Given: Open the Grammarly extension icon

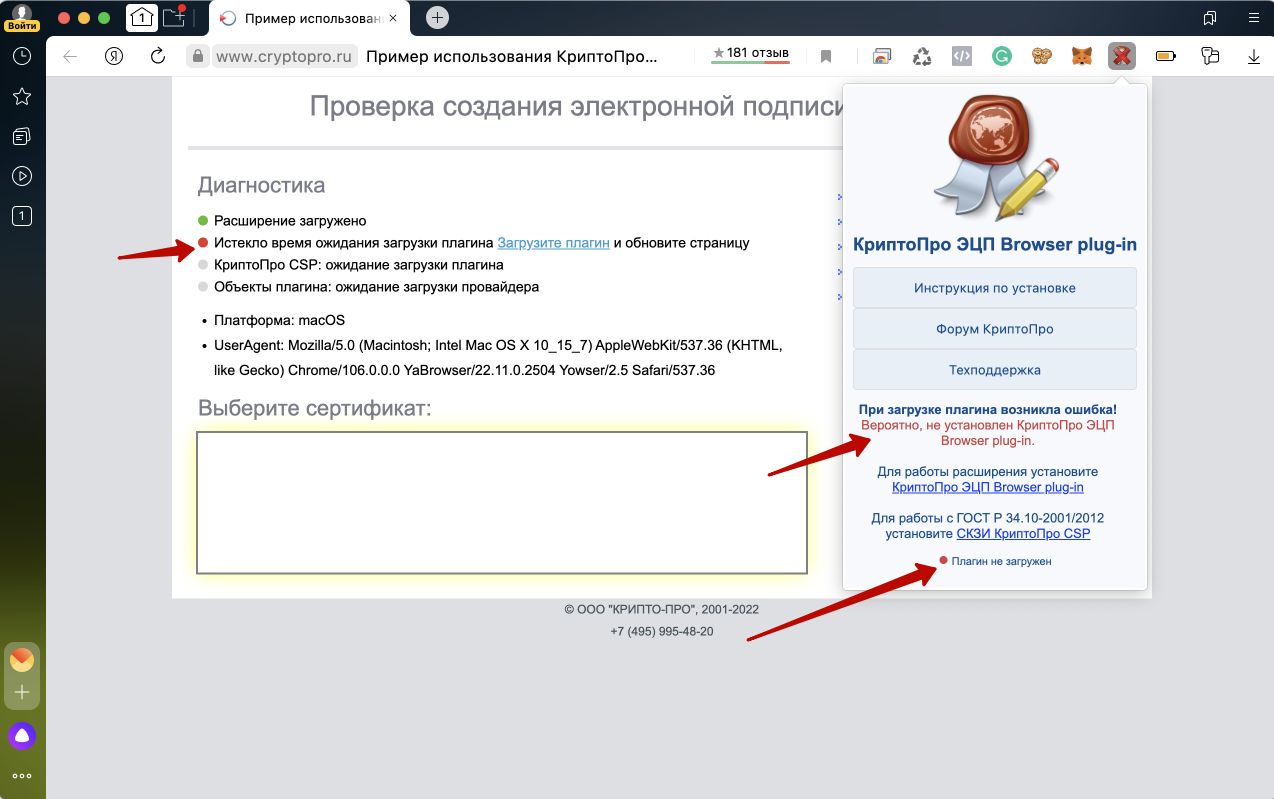Looking at the screenshot, I should (1001, 57).
